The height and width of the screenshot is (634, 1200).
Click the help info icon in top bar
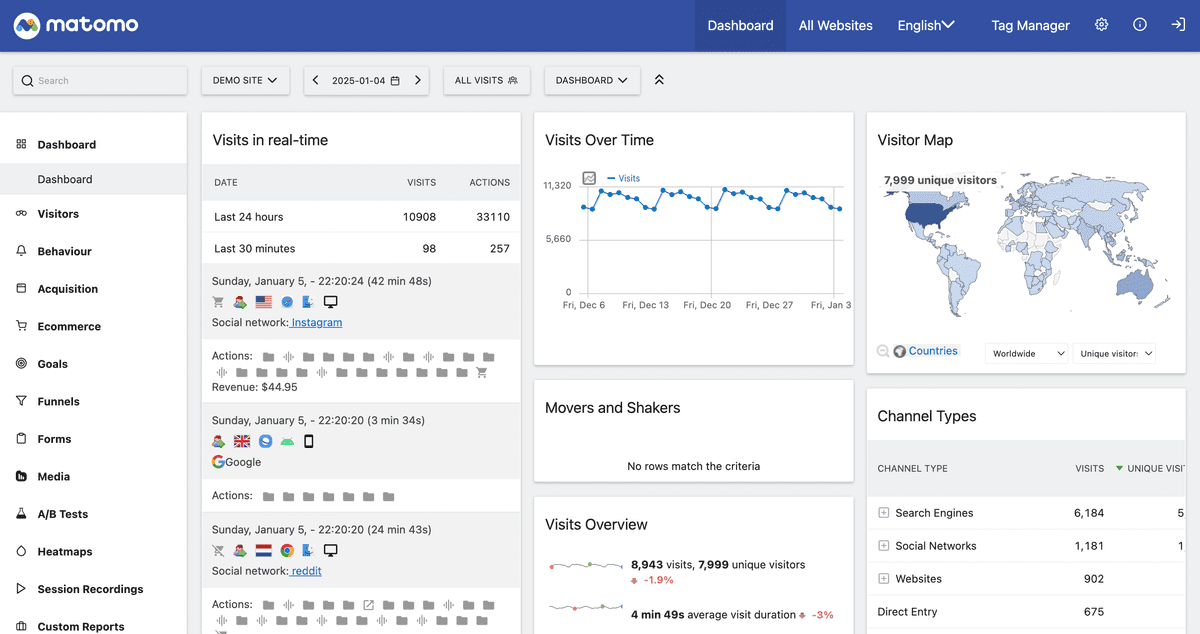pyautogui.click(x=1139, y=24)
